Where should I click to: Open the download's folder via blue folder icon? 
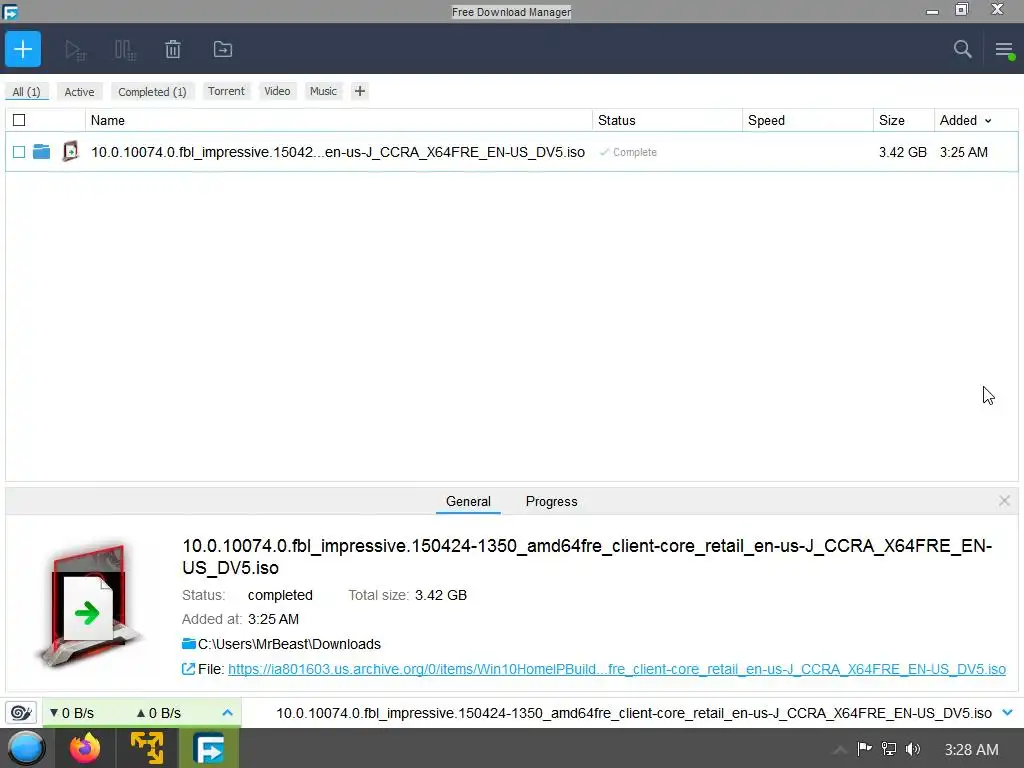[42, 152]
